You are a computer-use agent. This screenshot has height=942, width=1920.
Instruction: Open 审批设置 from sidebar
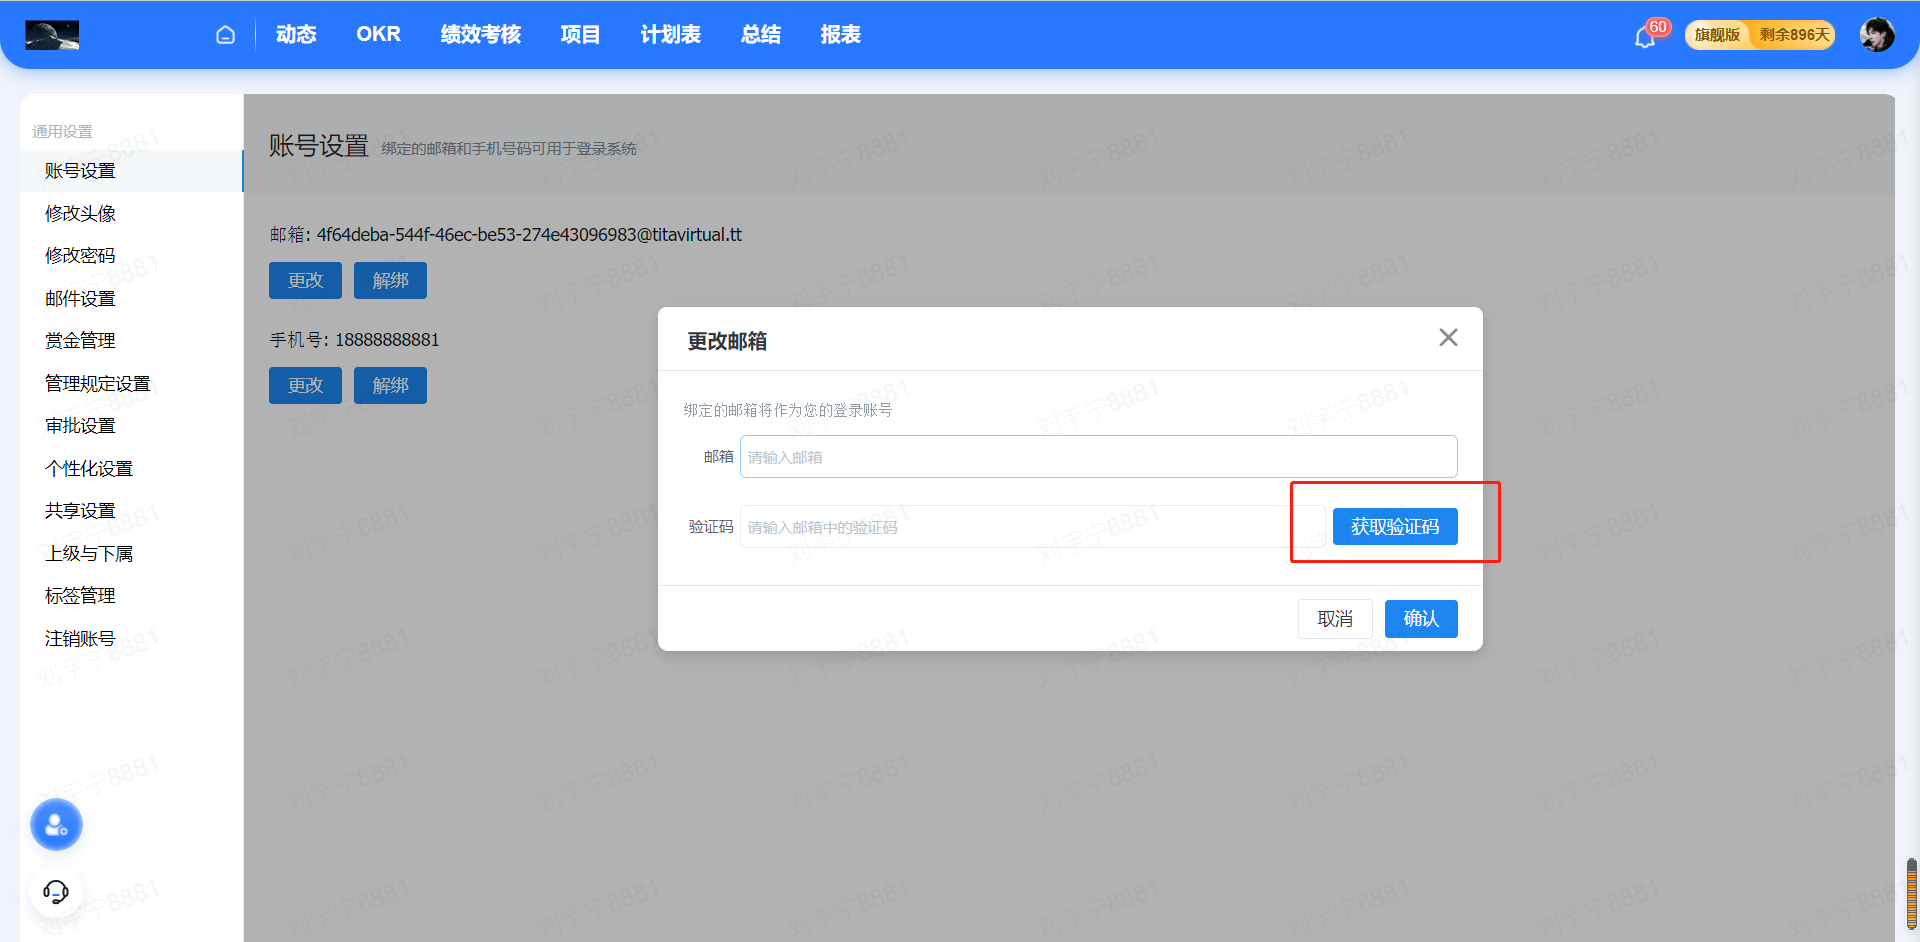pos(80,426)
